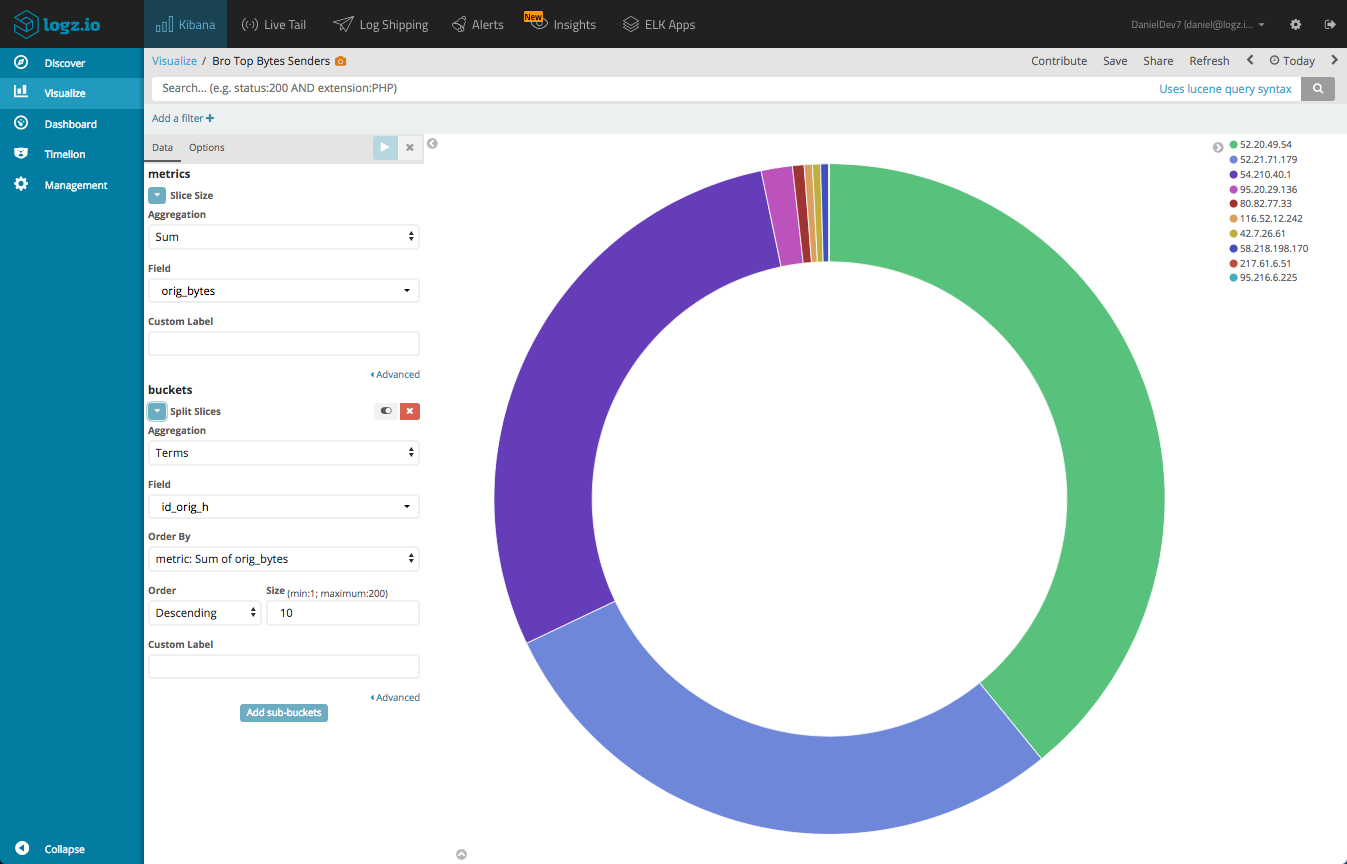Open the DanielDev7 account dropdown
Viewport: 1347px width, 864px height.
1198,24
